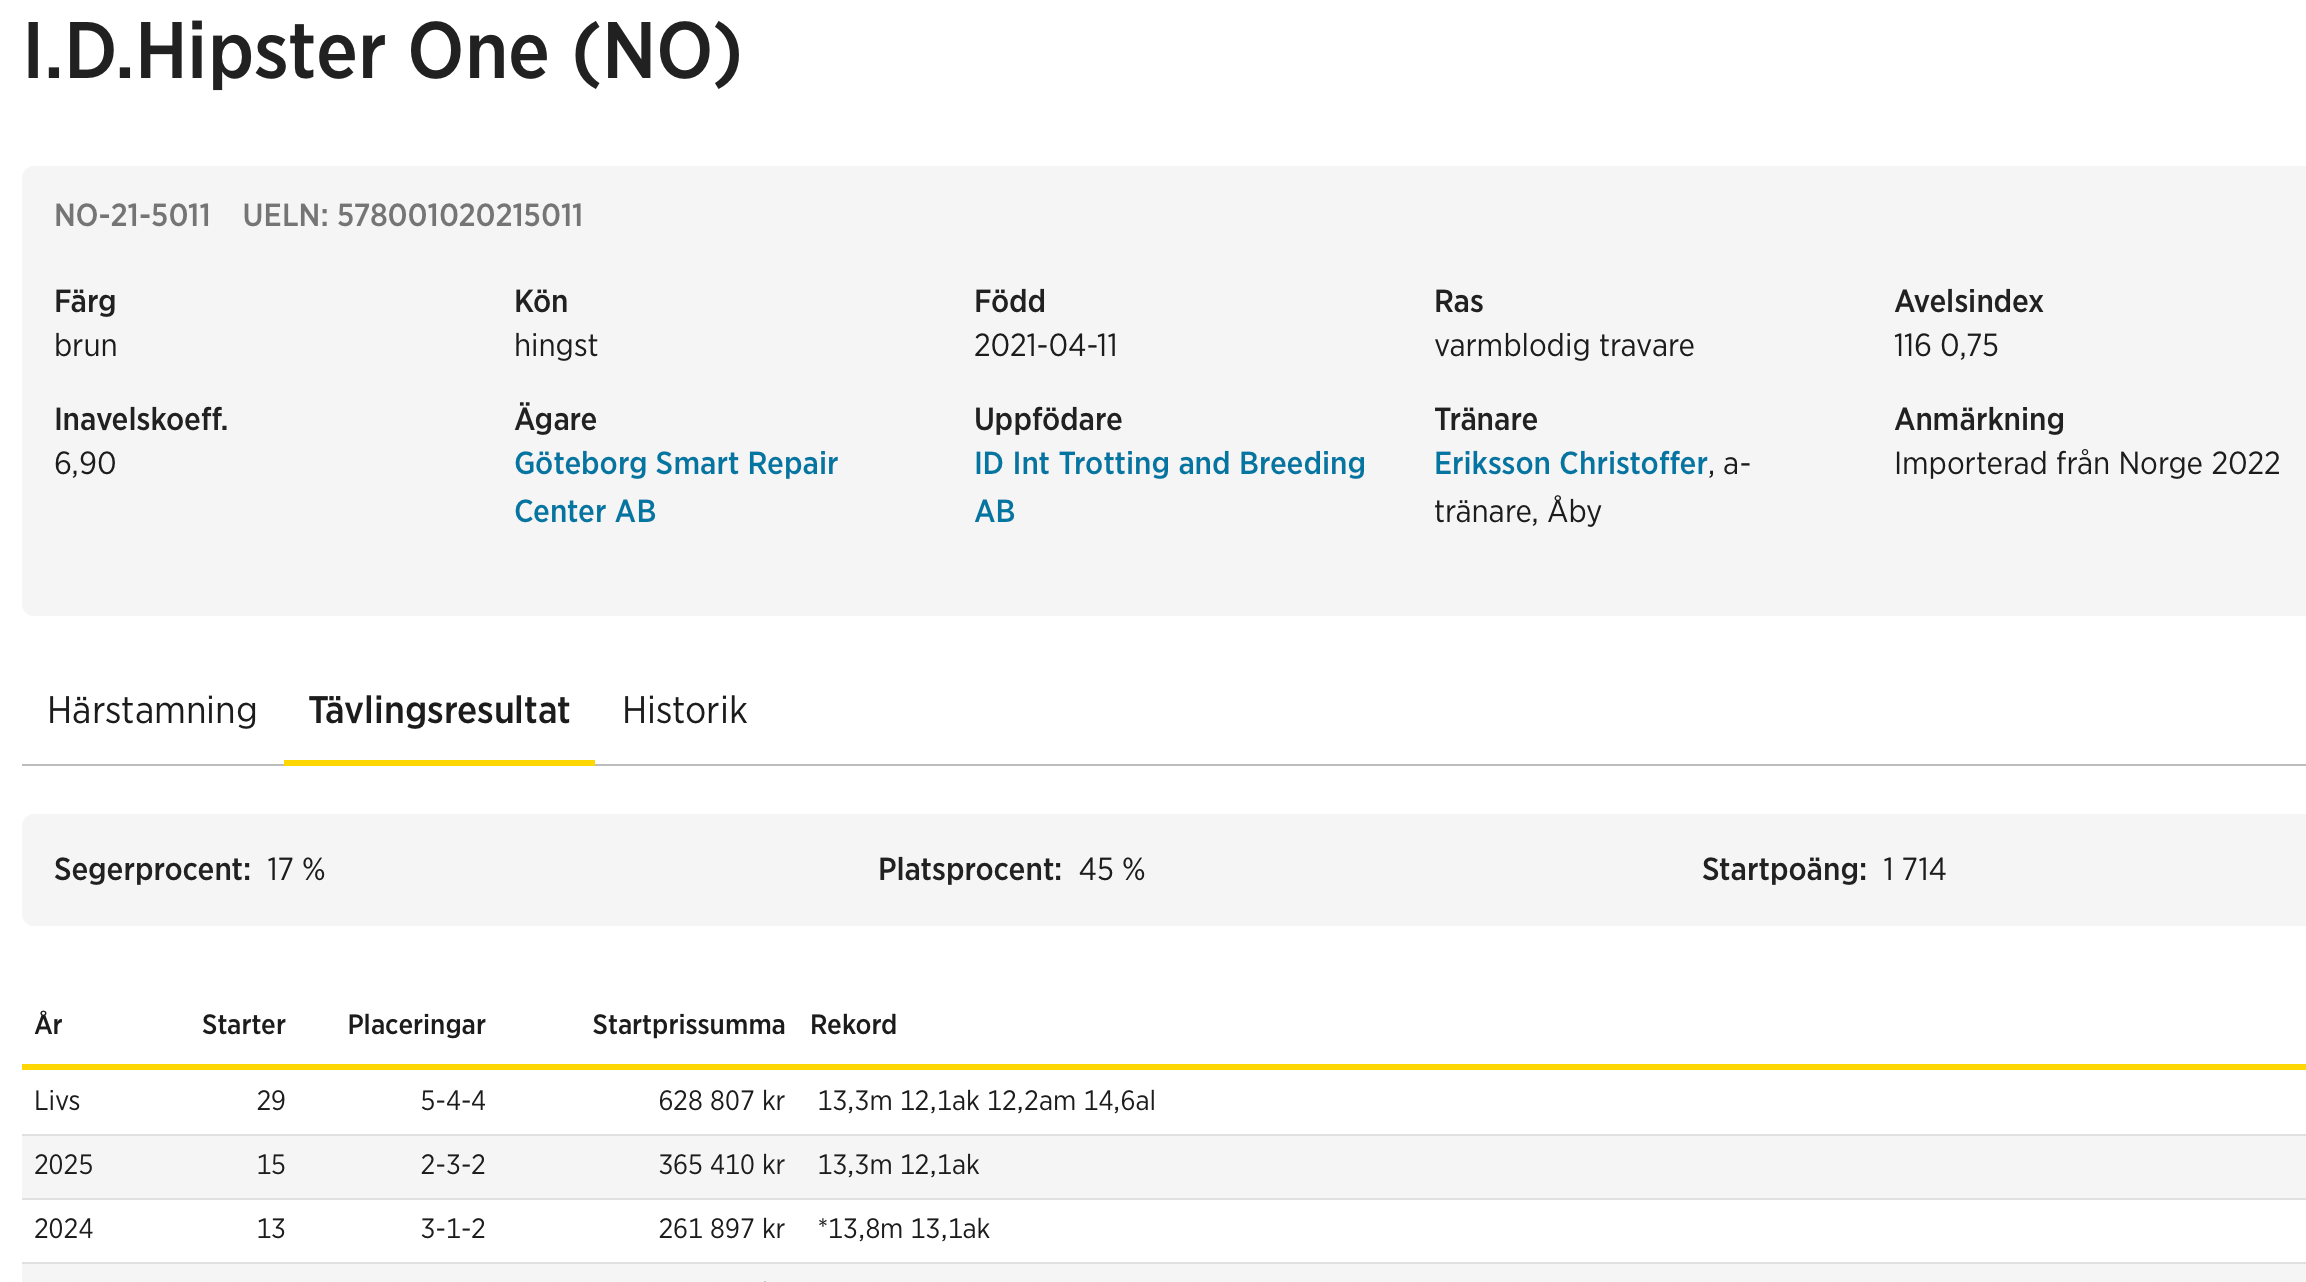2306x1282 pixels.
Task: Click the I.D.Hipster One (NO) heading
Action: 382,52
